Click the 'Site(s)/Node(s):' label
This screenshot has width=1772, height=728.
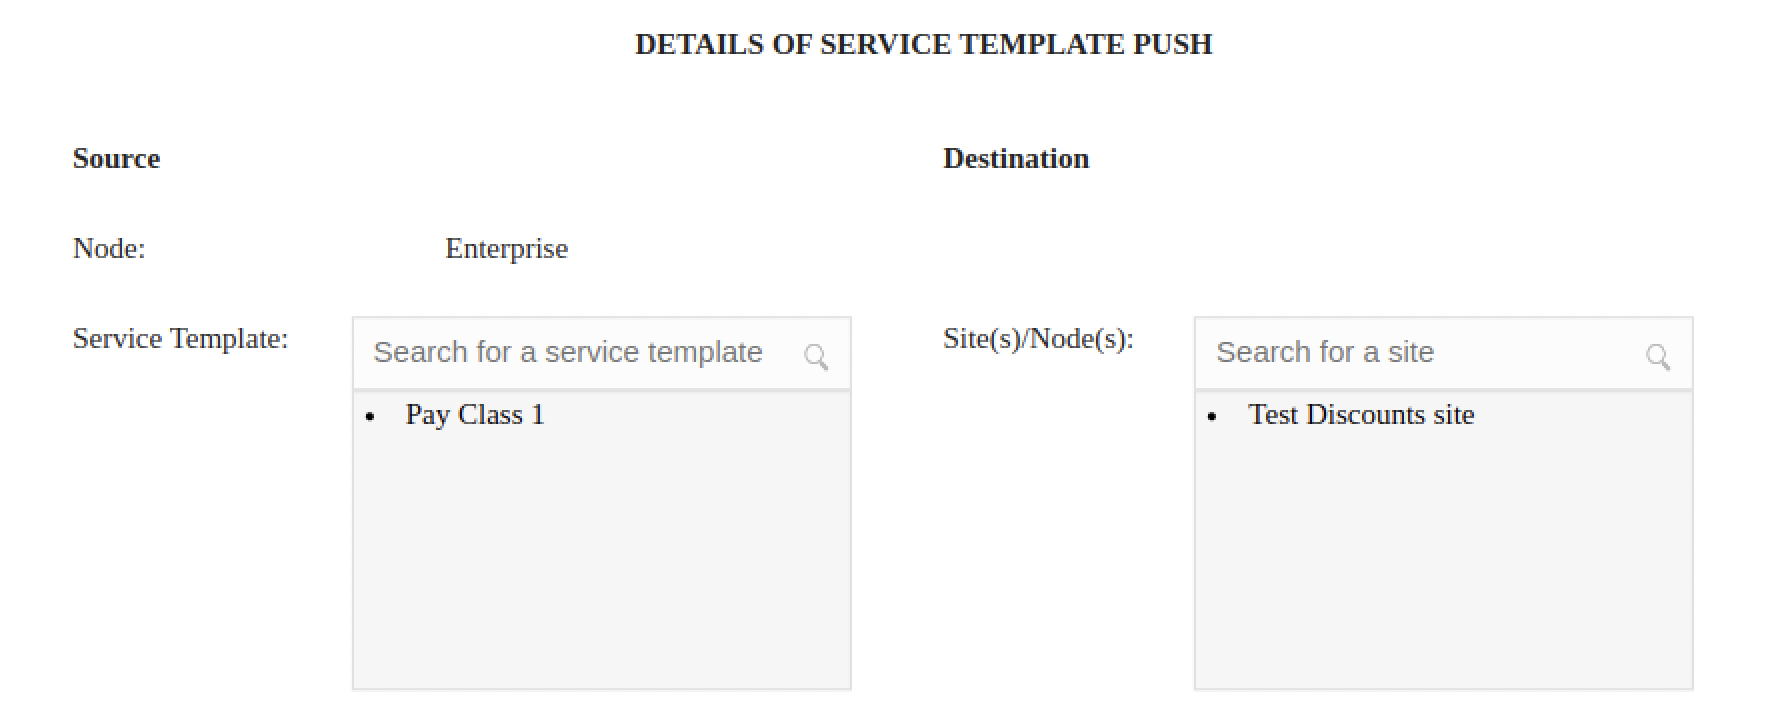point(1038,339)
